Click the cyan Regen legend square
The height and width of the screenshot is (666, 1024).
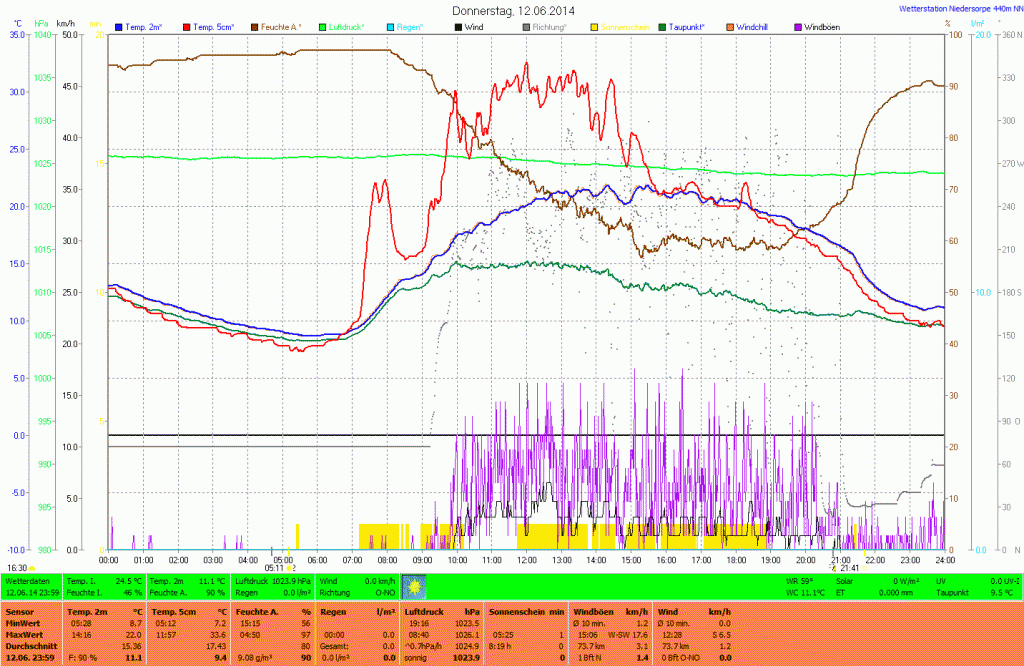(x=390, y=27)
